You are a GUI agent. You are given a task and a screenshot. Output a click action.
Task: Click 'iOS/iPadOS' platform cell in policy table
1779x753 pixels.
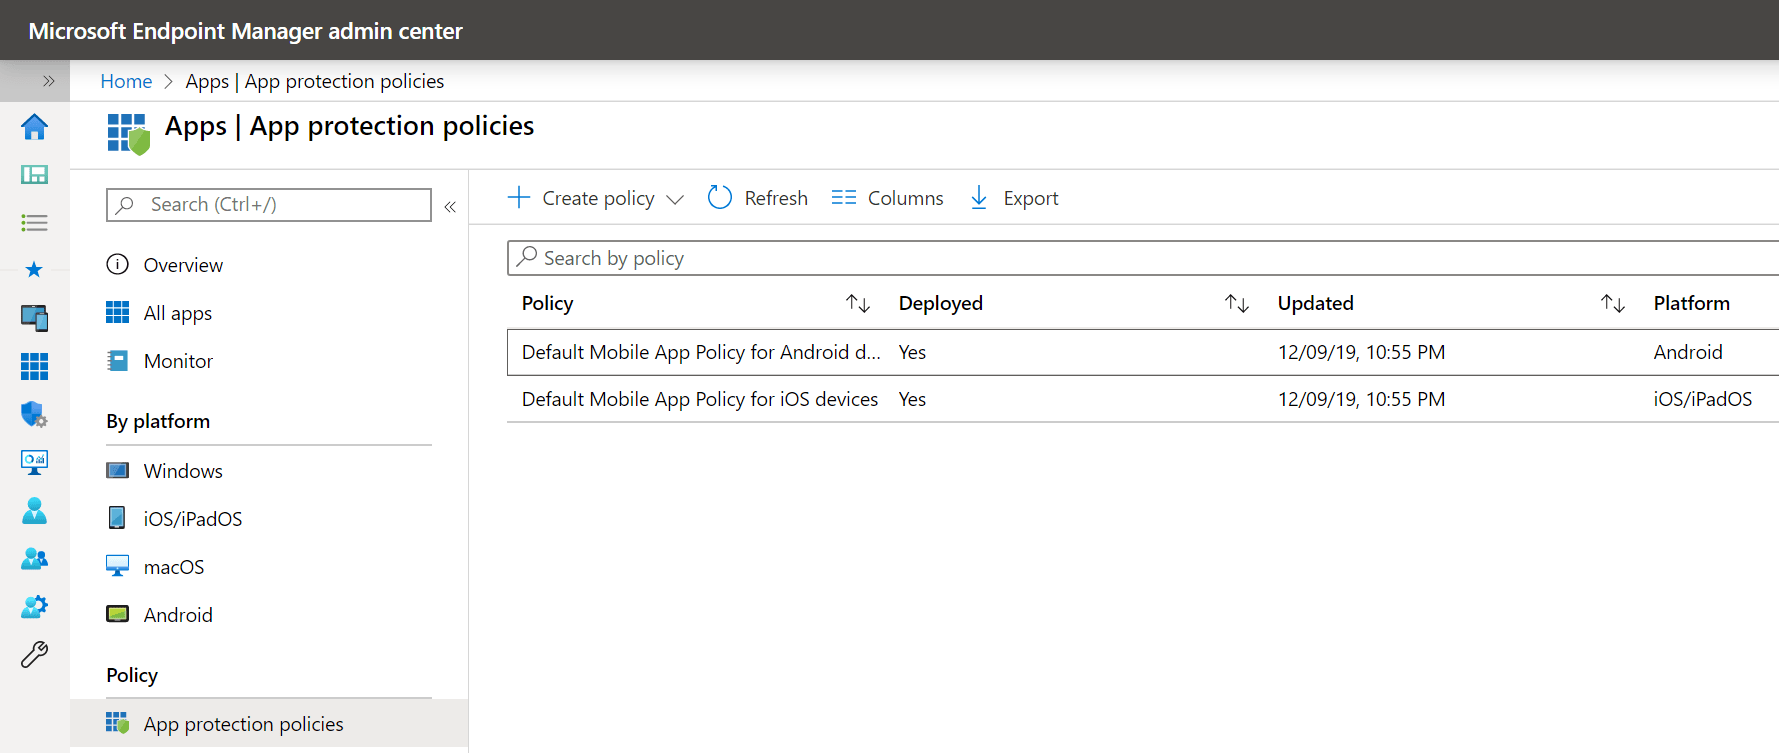pos(1702,399)
